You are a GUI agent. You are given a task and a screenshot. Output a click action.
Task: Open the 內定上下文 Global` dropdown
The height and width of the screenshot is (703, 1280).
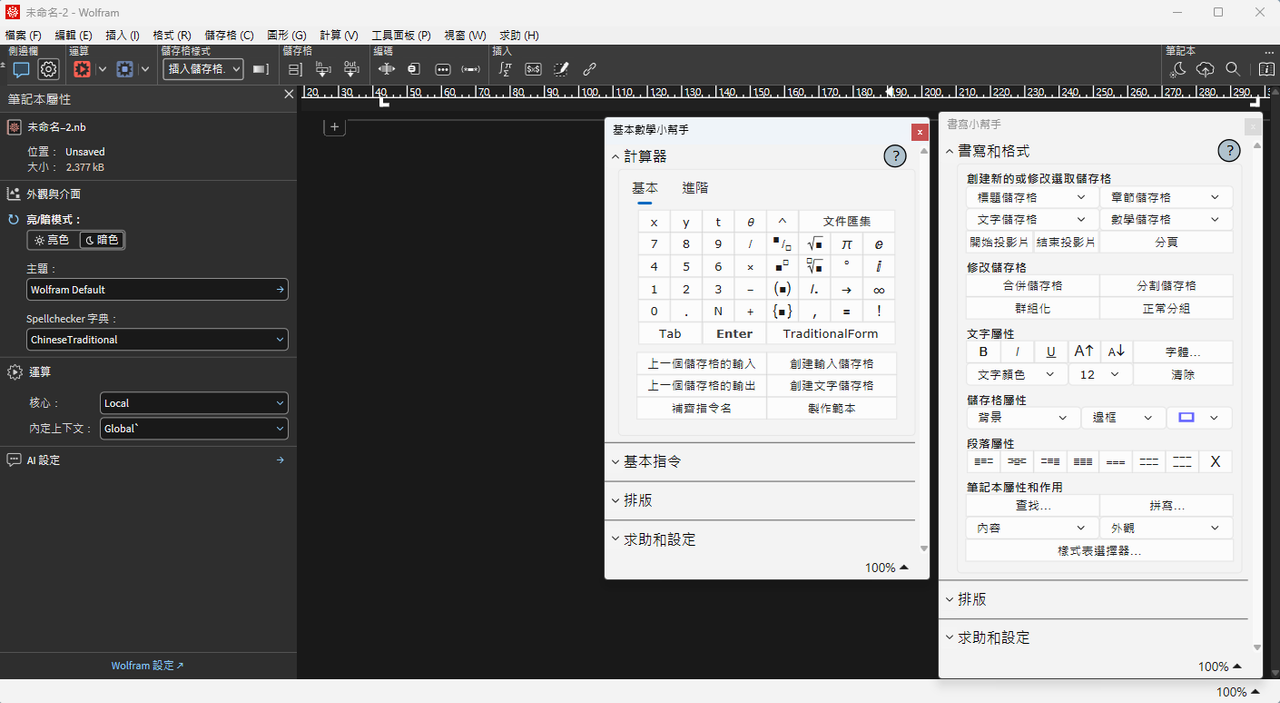pos(194,428)
